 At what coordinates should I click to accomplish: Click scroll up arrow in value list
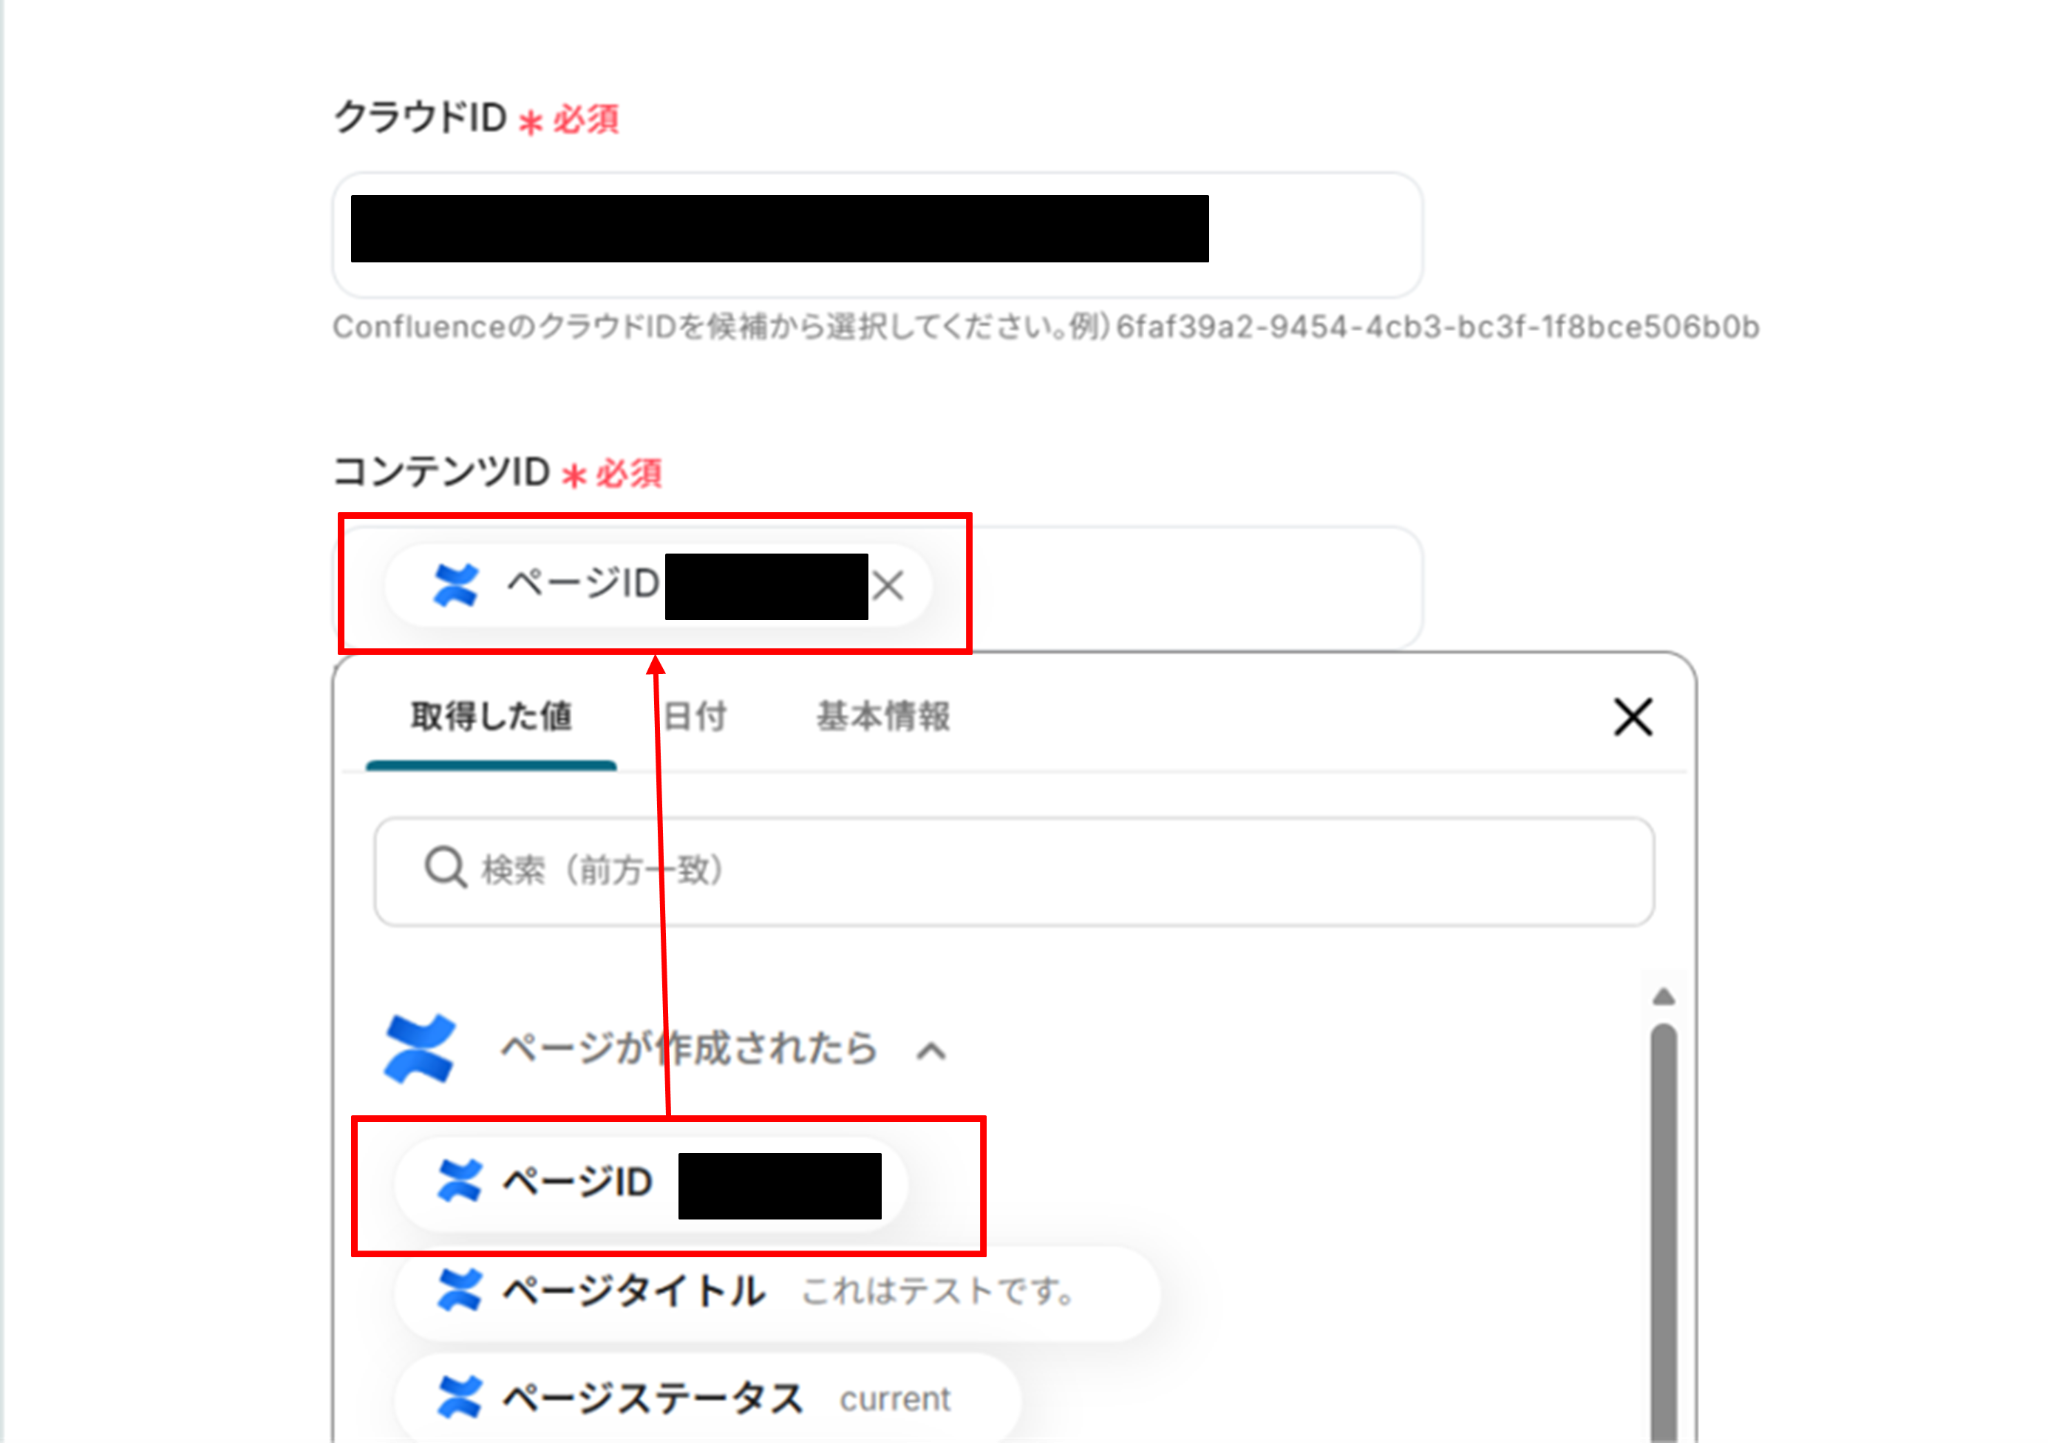pos(1663,996)
